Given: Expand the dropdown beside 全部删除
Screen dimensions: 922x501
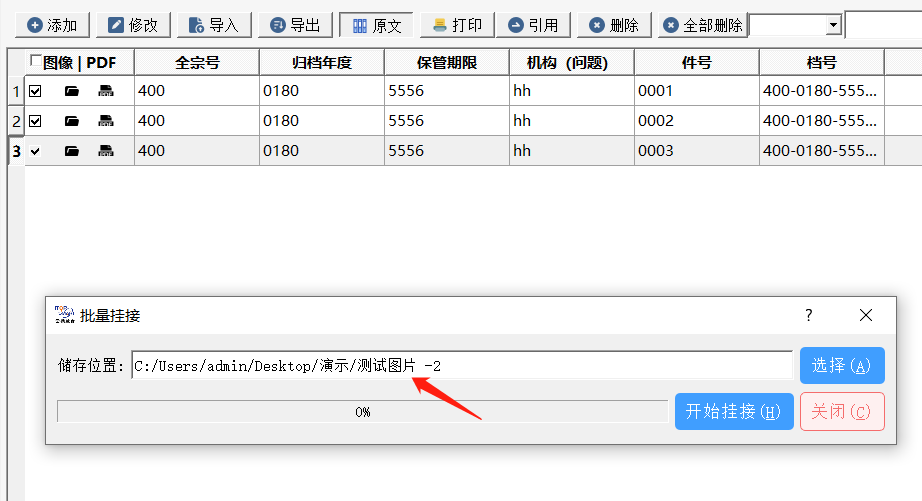Looking at the screenshot, I should [833, 25].
